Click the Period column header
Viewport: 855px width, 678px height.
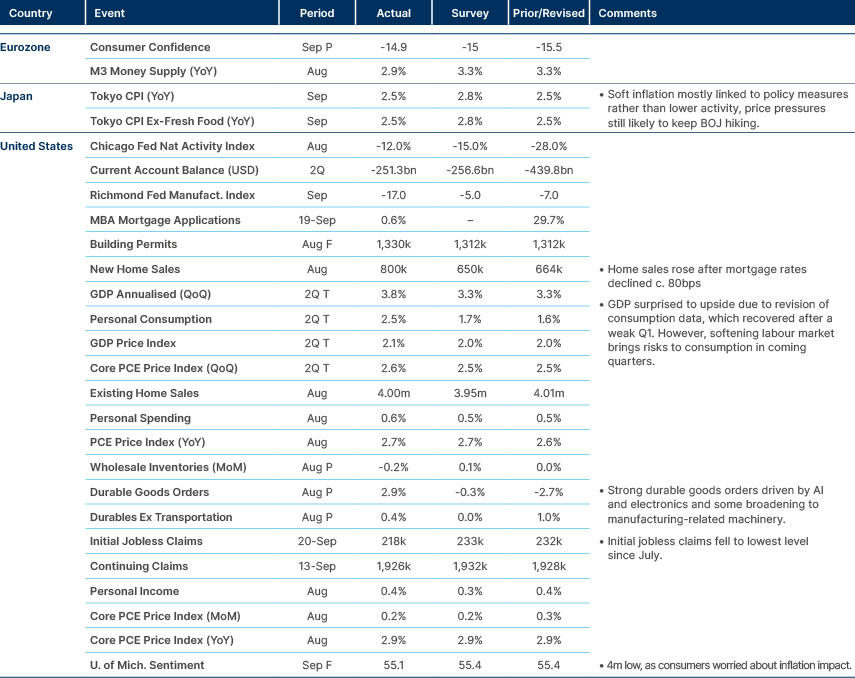[317, 13]
